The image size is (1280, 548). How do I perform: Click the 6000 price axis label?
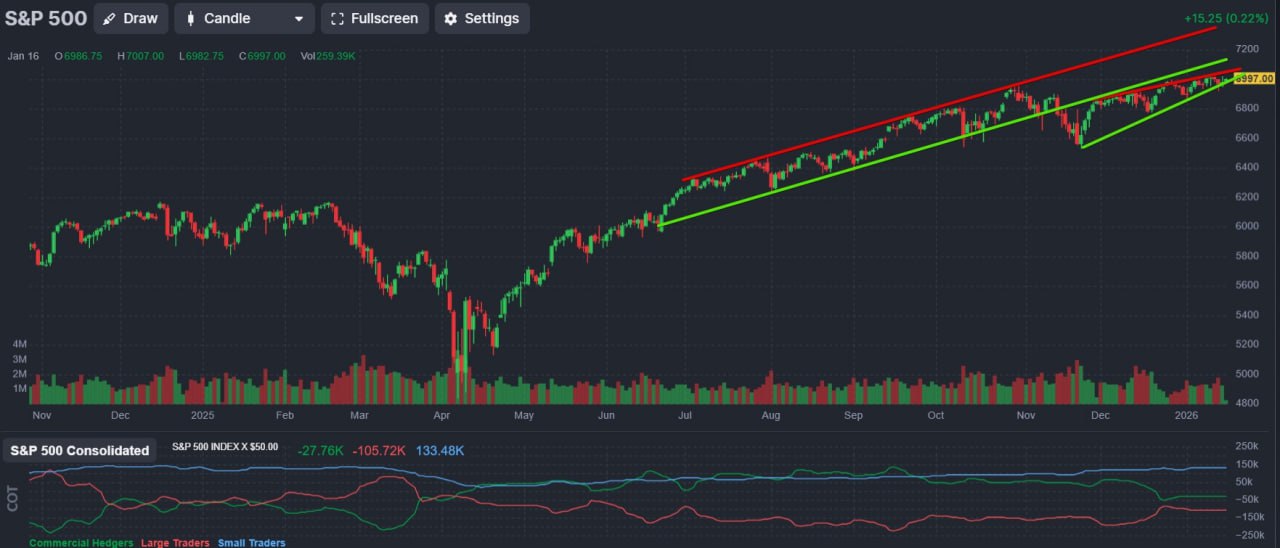[1248, 226]
